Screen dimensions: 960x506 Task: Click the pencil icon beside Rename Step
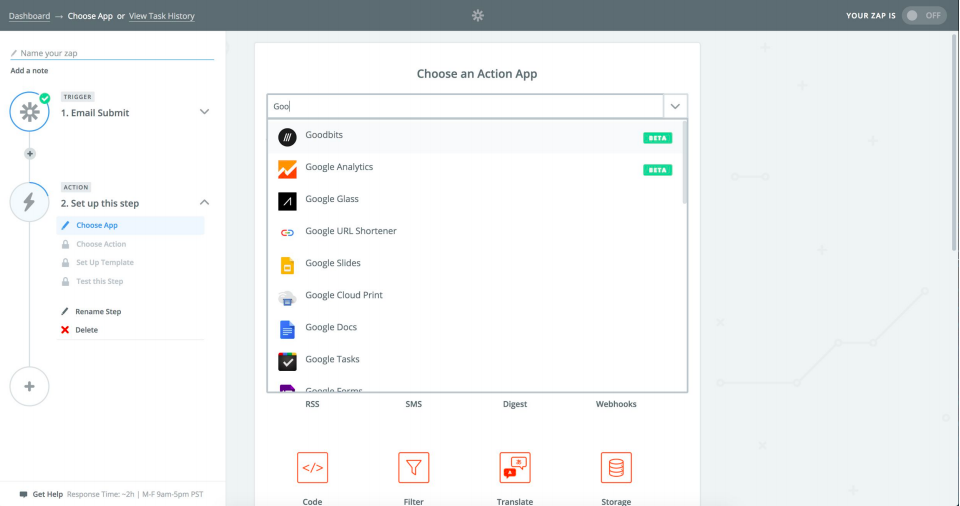[x=65, y=311]
